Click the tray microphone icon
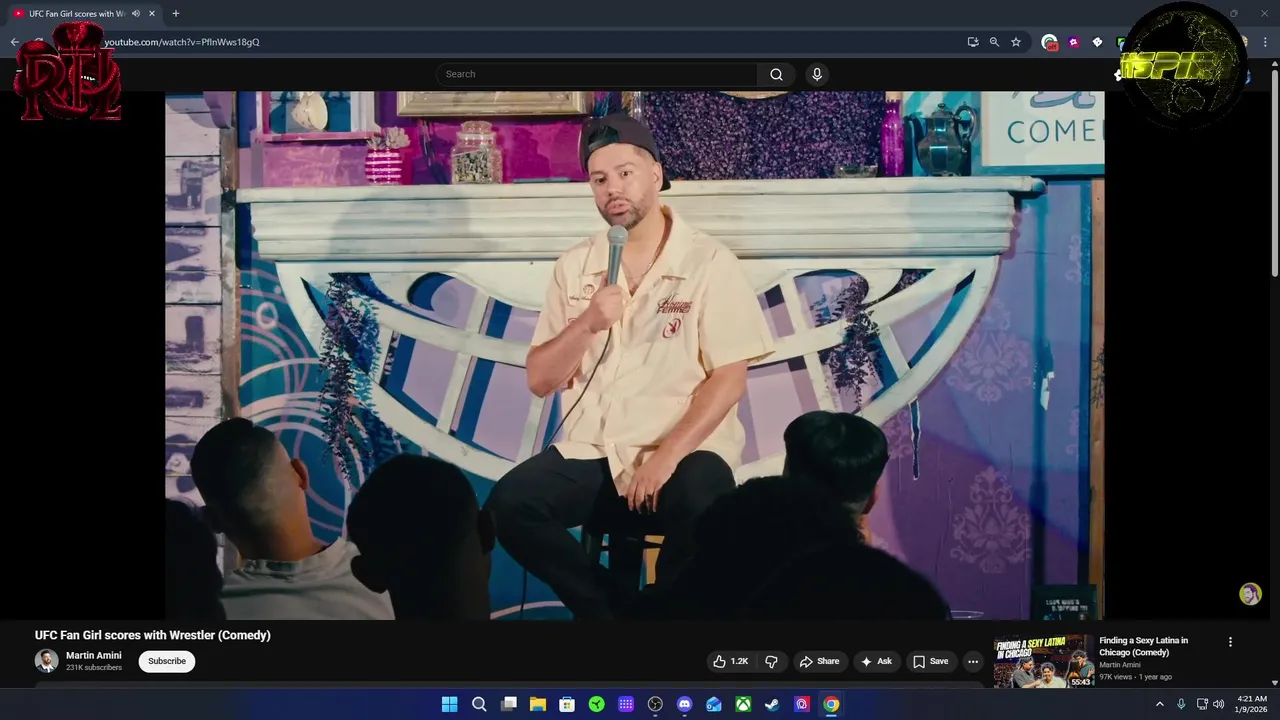The image size is (1280, 720). 1181,704
